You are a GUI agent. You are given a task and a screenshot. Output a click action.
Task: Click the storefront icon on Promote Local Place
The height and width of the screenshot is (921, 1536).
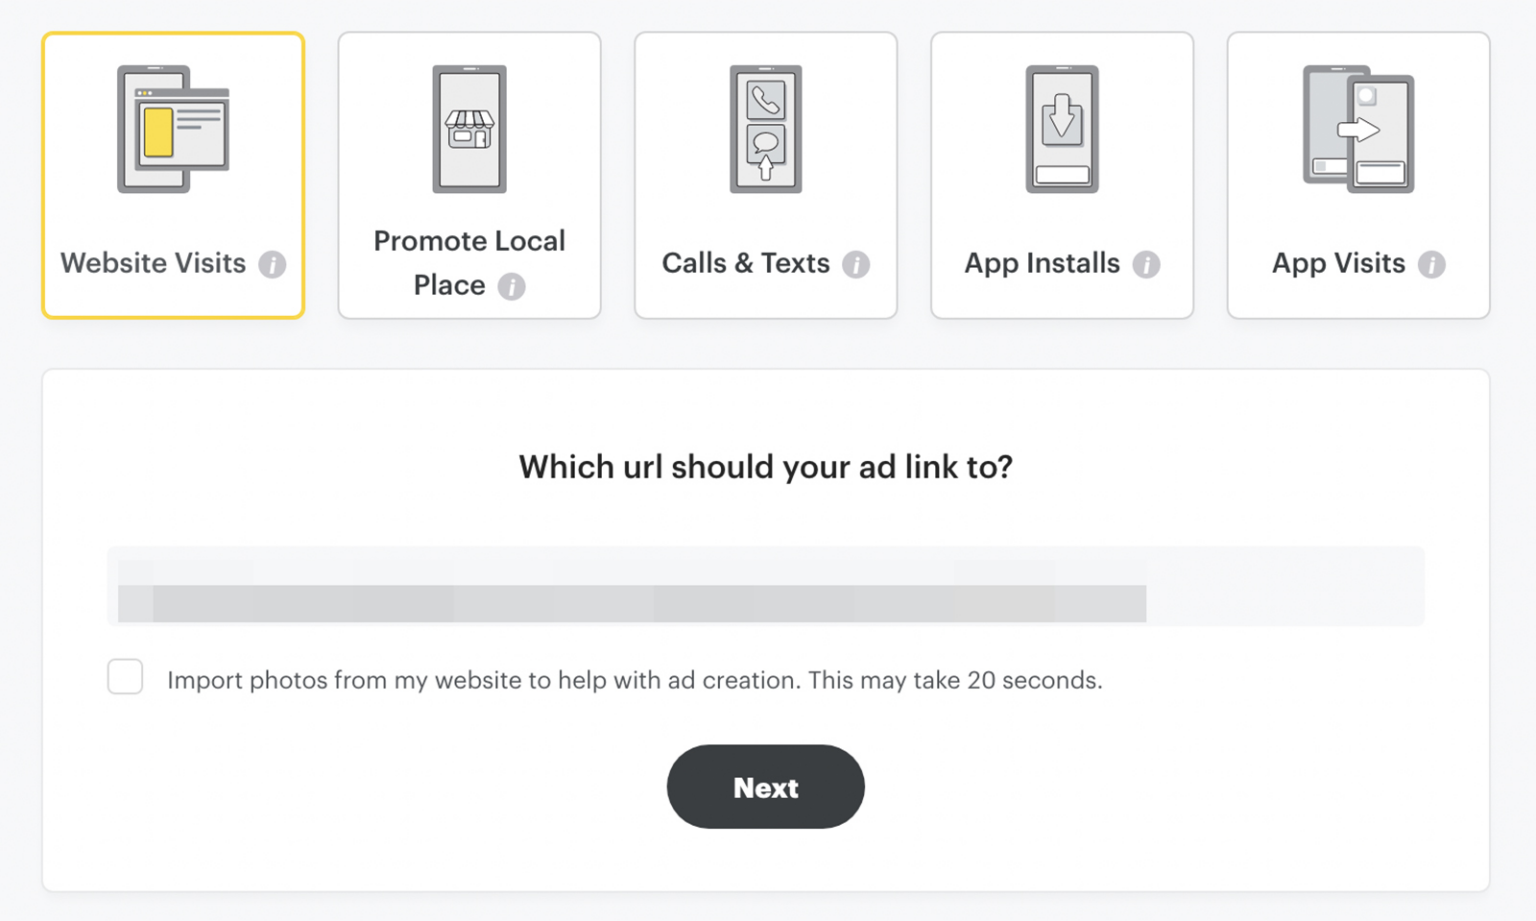point(468,130)
